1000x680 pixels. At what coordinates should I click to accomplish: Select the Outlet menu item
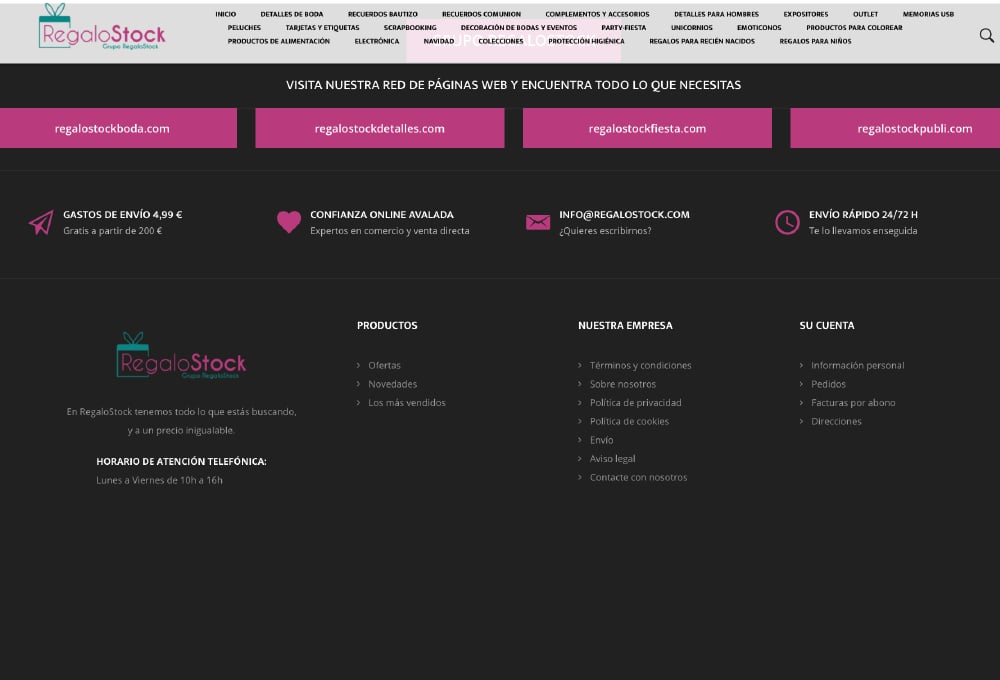865,14
